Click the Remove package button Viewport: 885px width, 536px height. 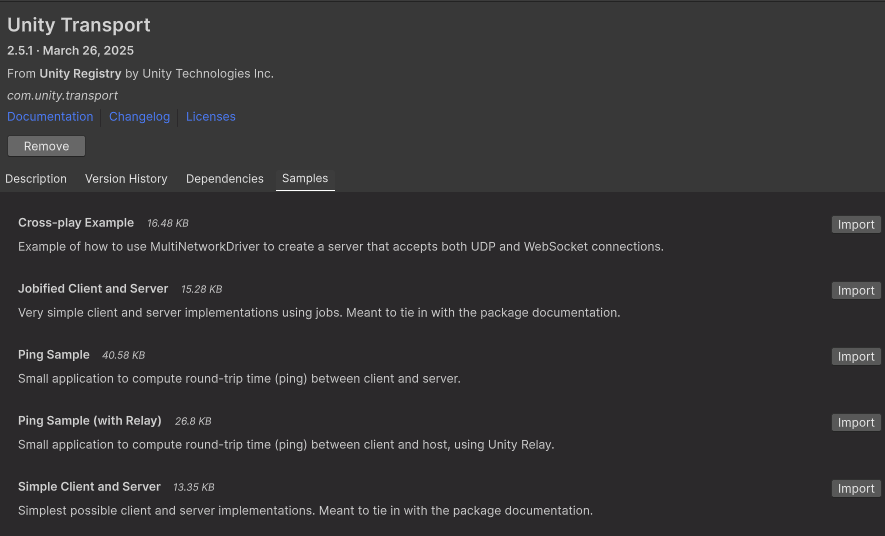click(46, 146)
